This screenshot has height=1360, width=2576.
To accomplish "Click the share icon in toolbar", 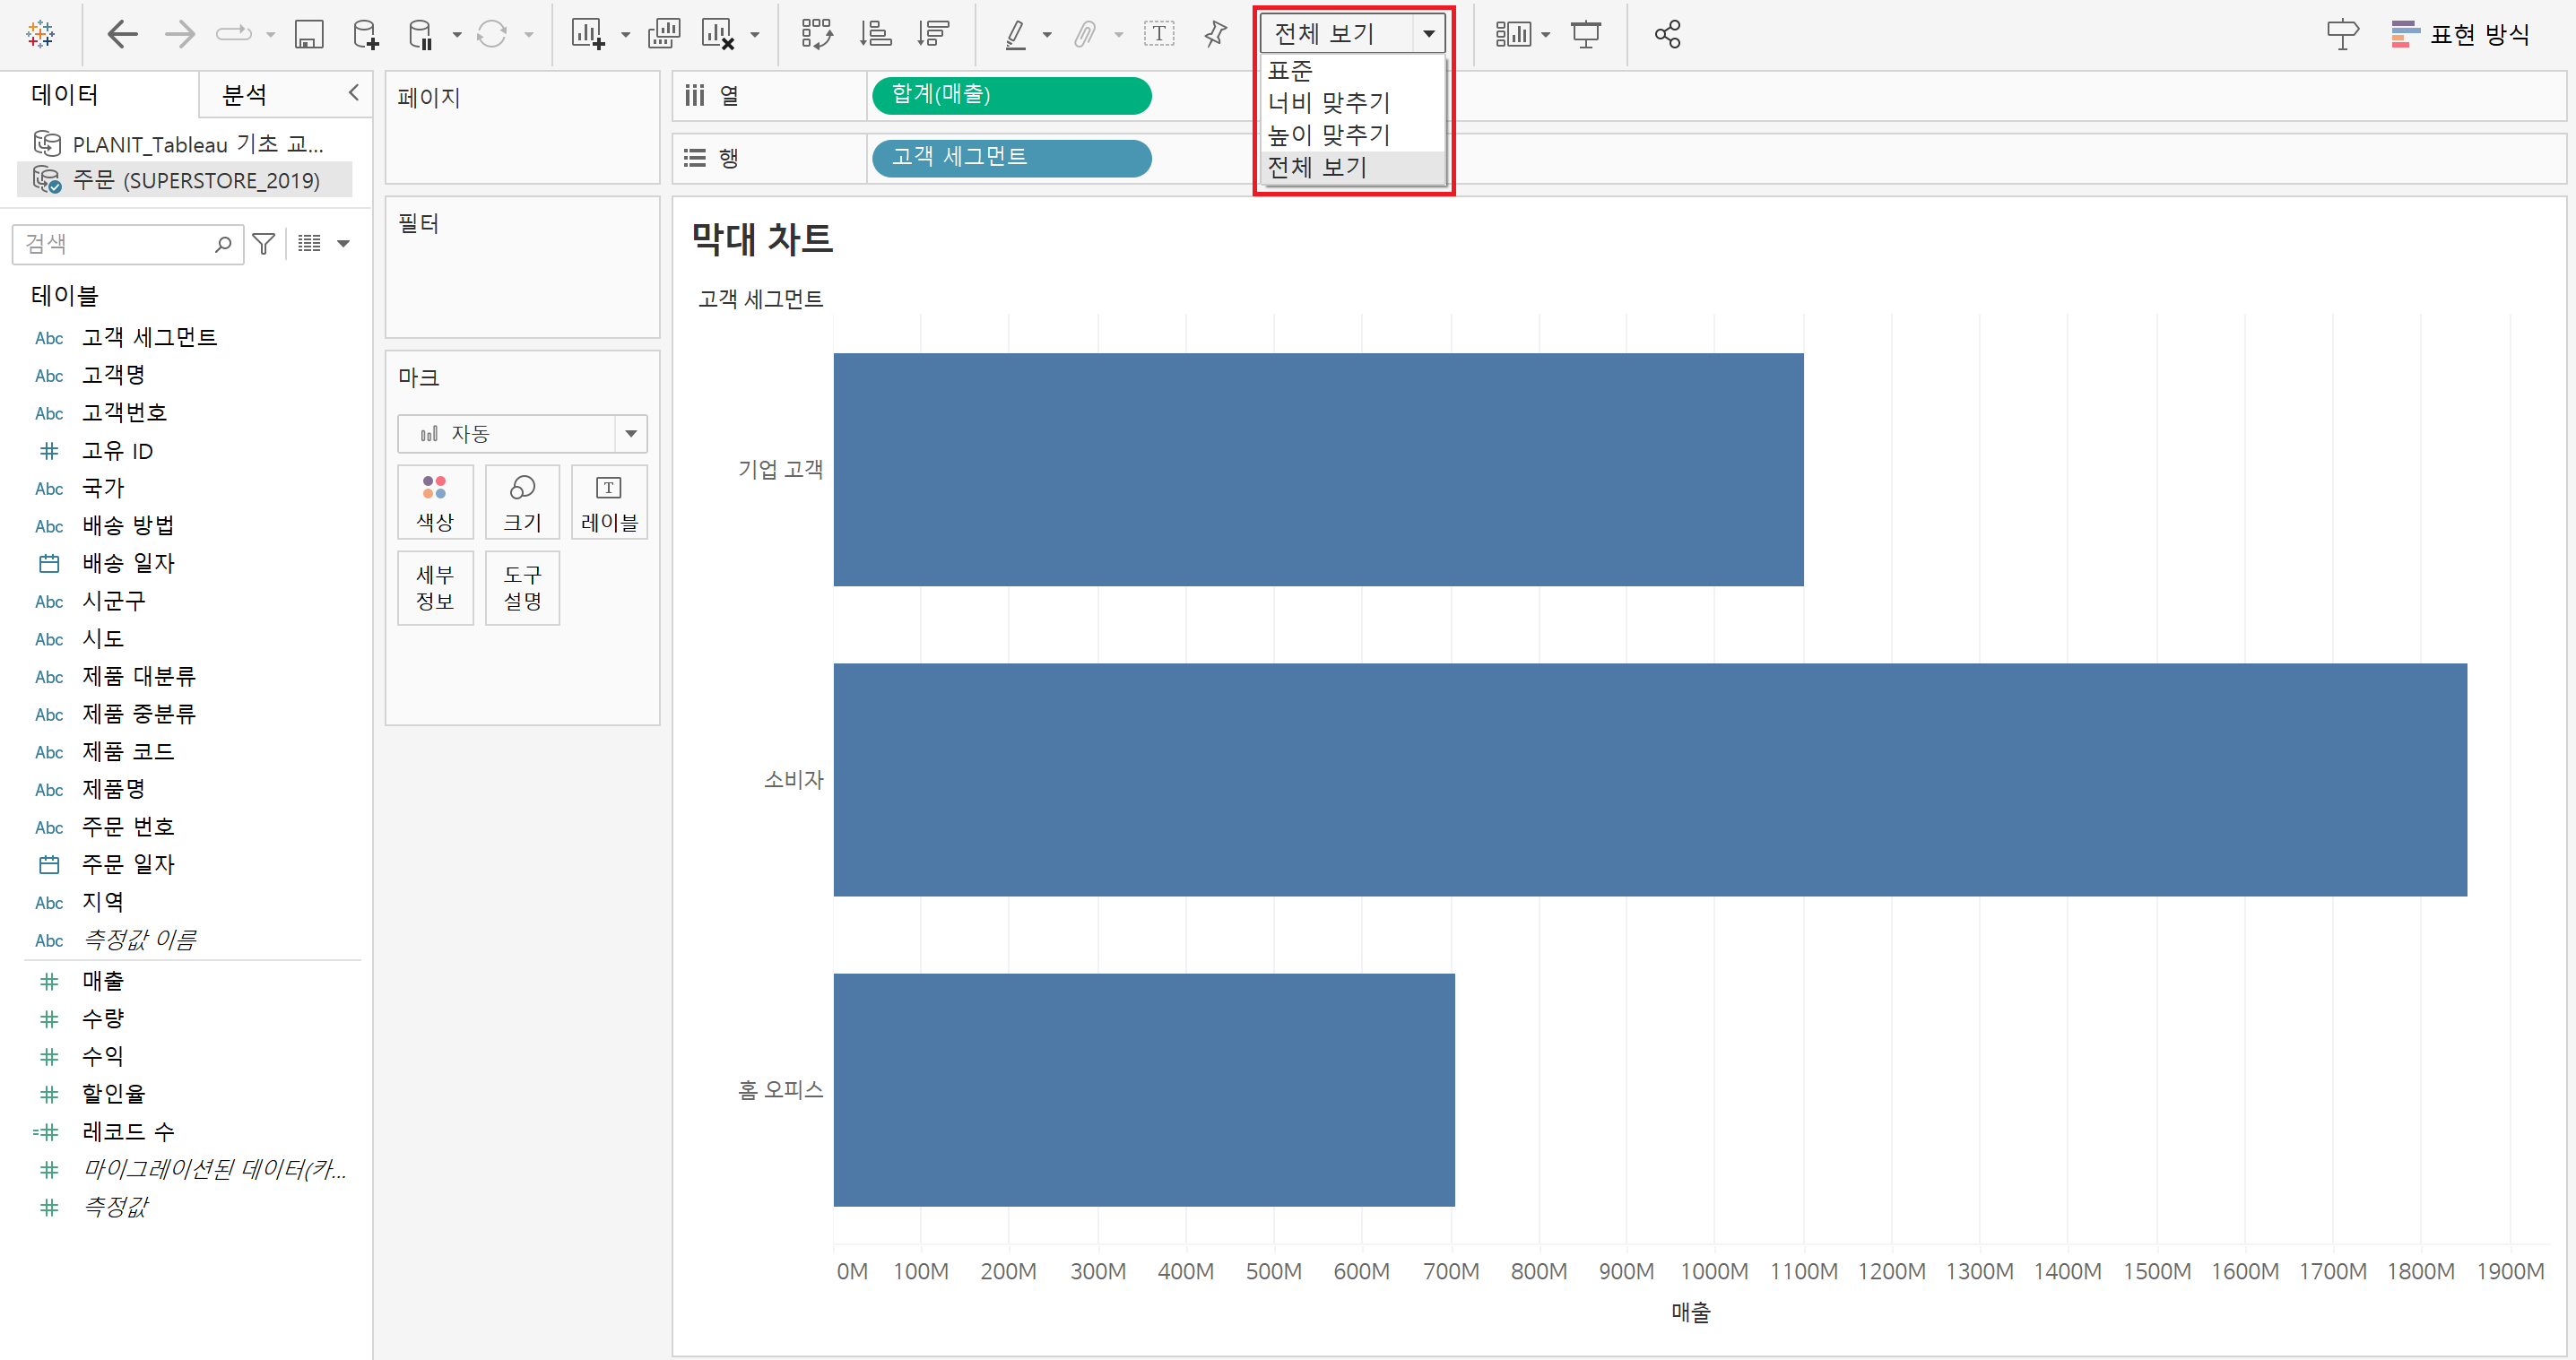I will click(x=1667, y=35).
